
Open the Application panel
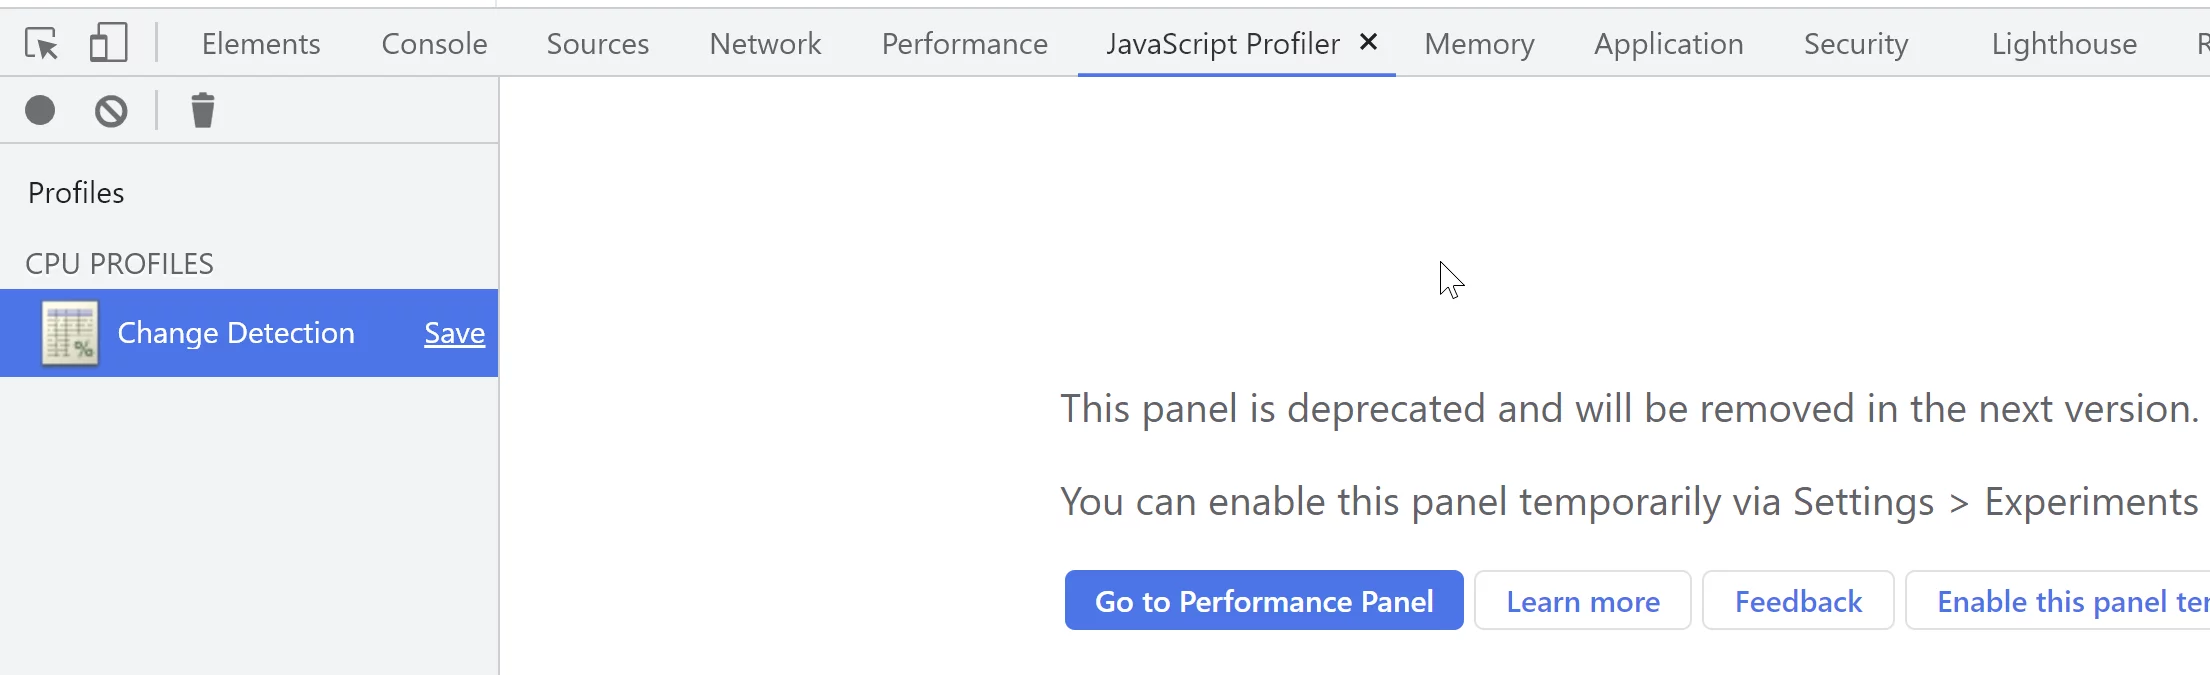[x=1668, y=43]
